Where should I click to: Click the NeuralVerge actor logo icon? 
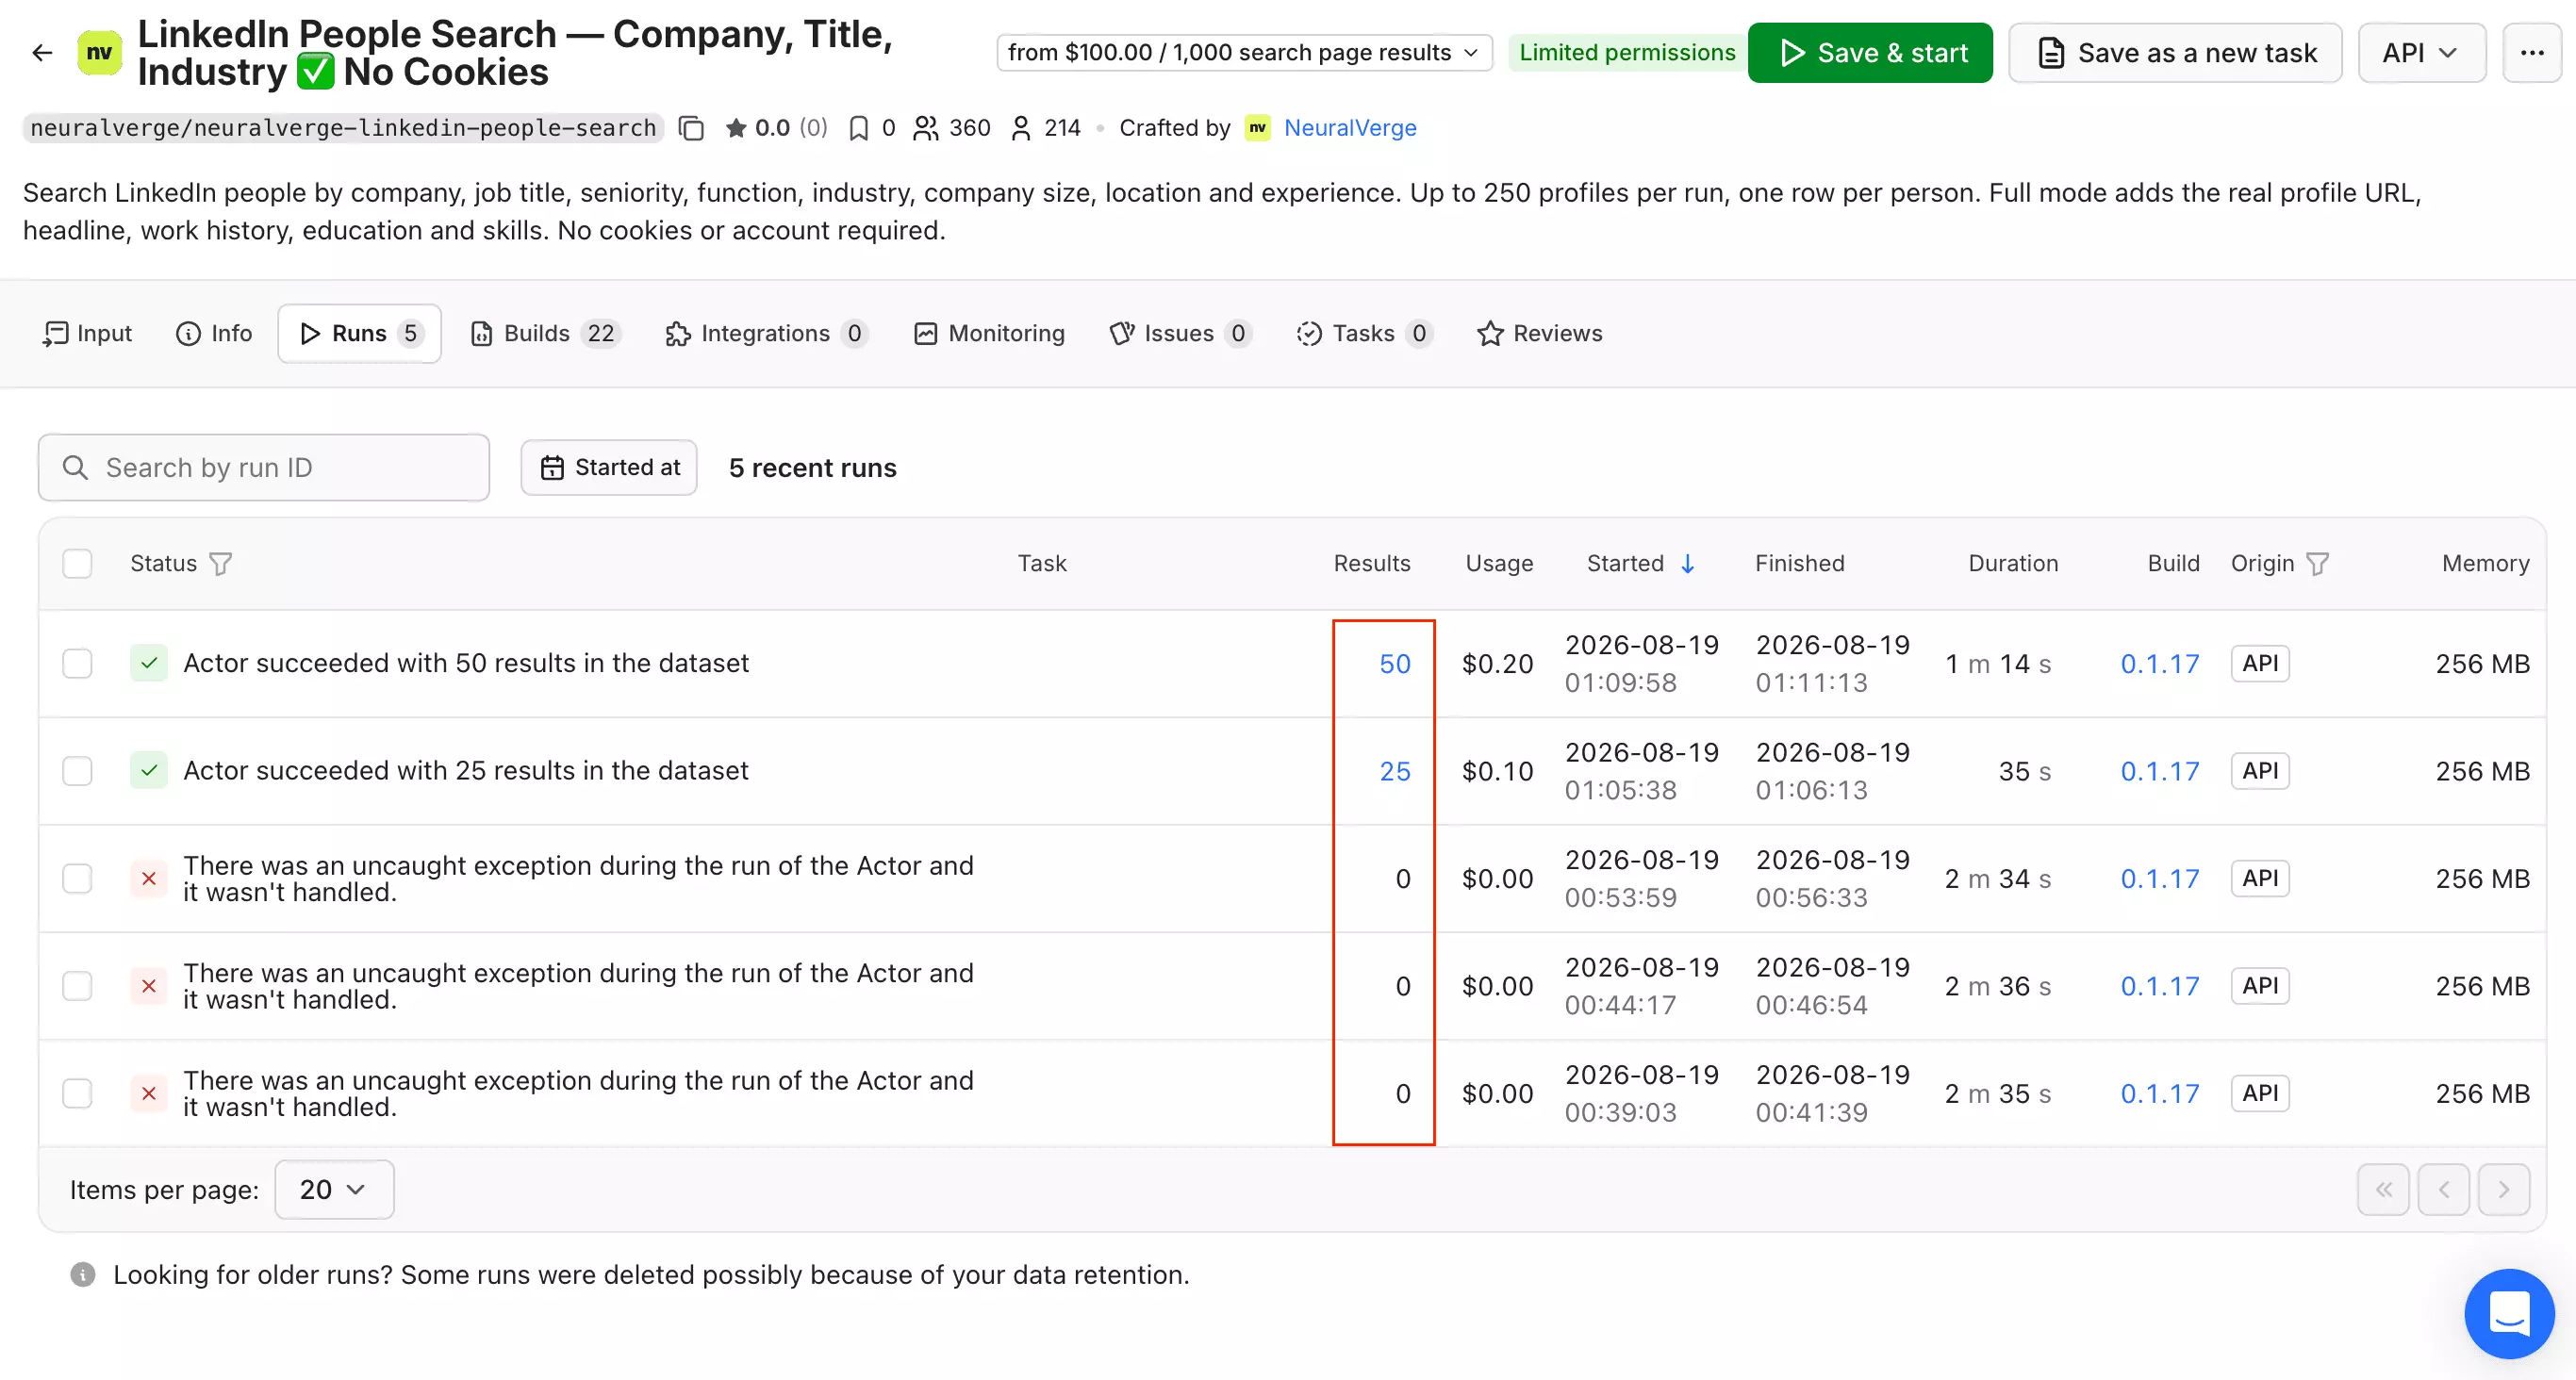click(x=99, y=52)
